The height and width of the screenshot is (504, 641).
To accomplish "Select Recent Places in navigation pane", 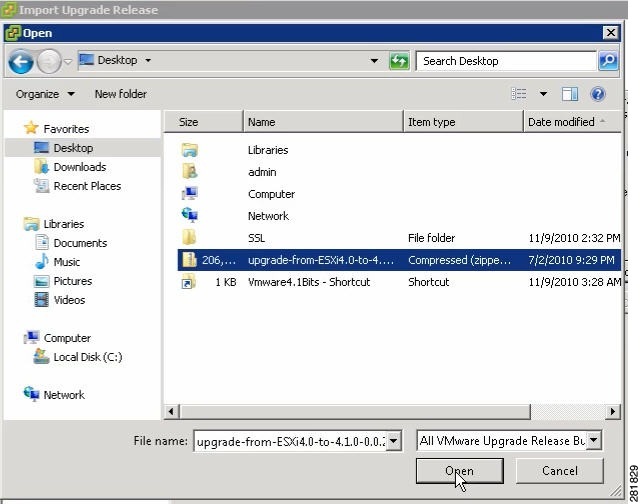I will pos(87,186).
